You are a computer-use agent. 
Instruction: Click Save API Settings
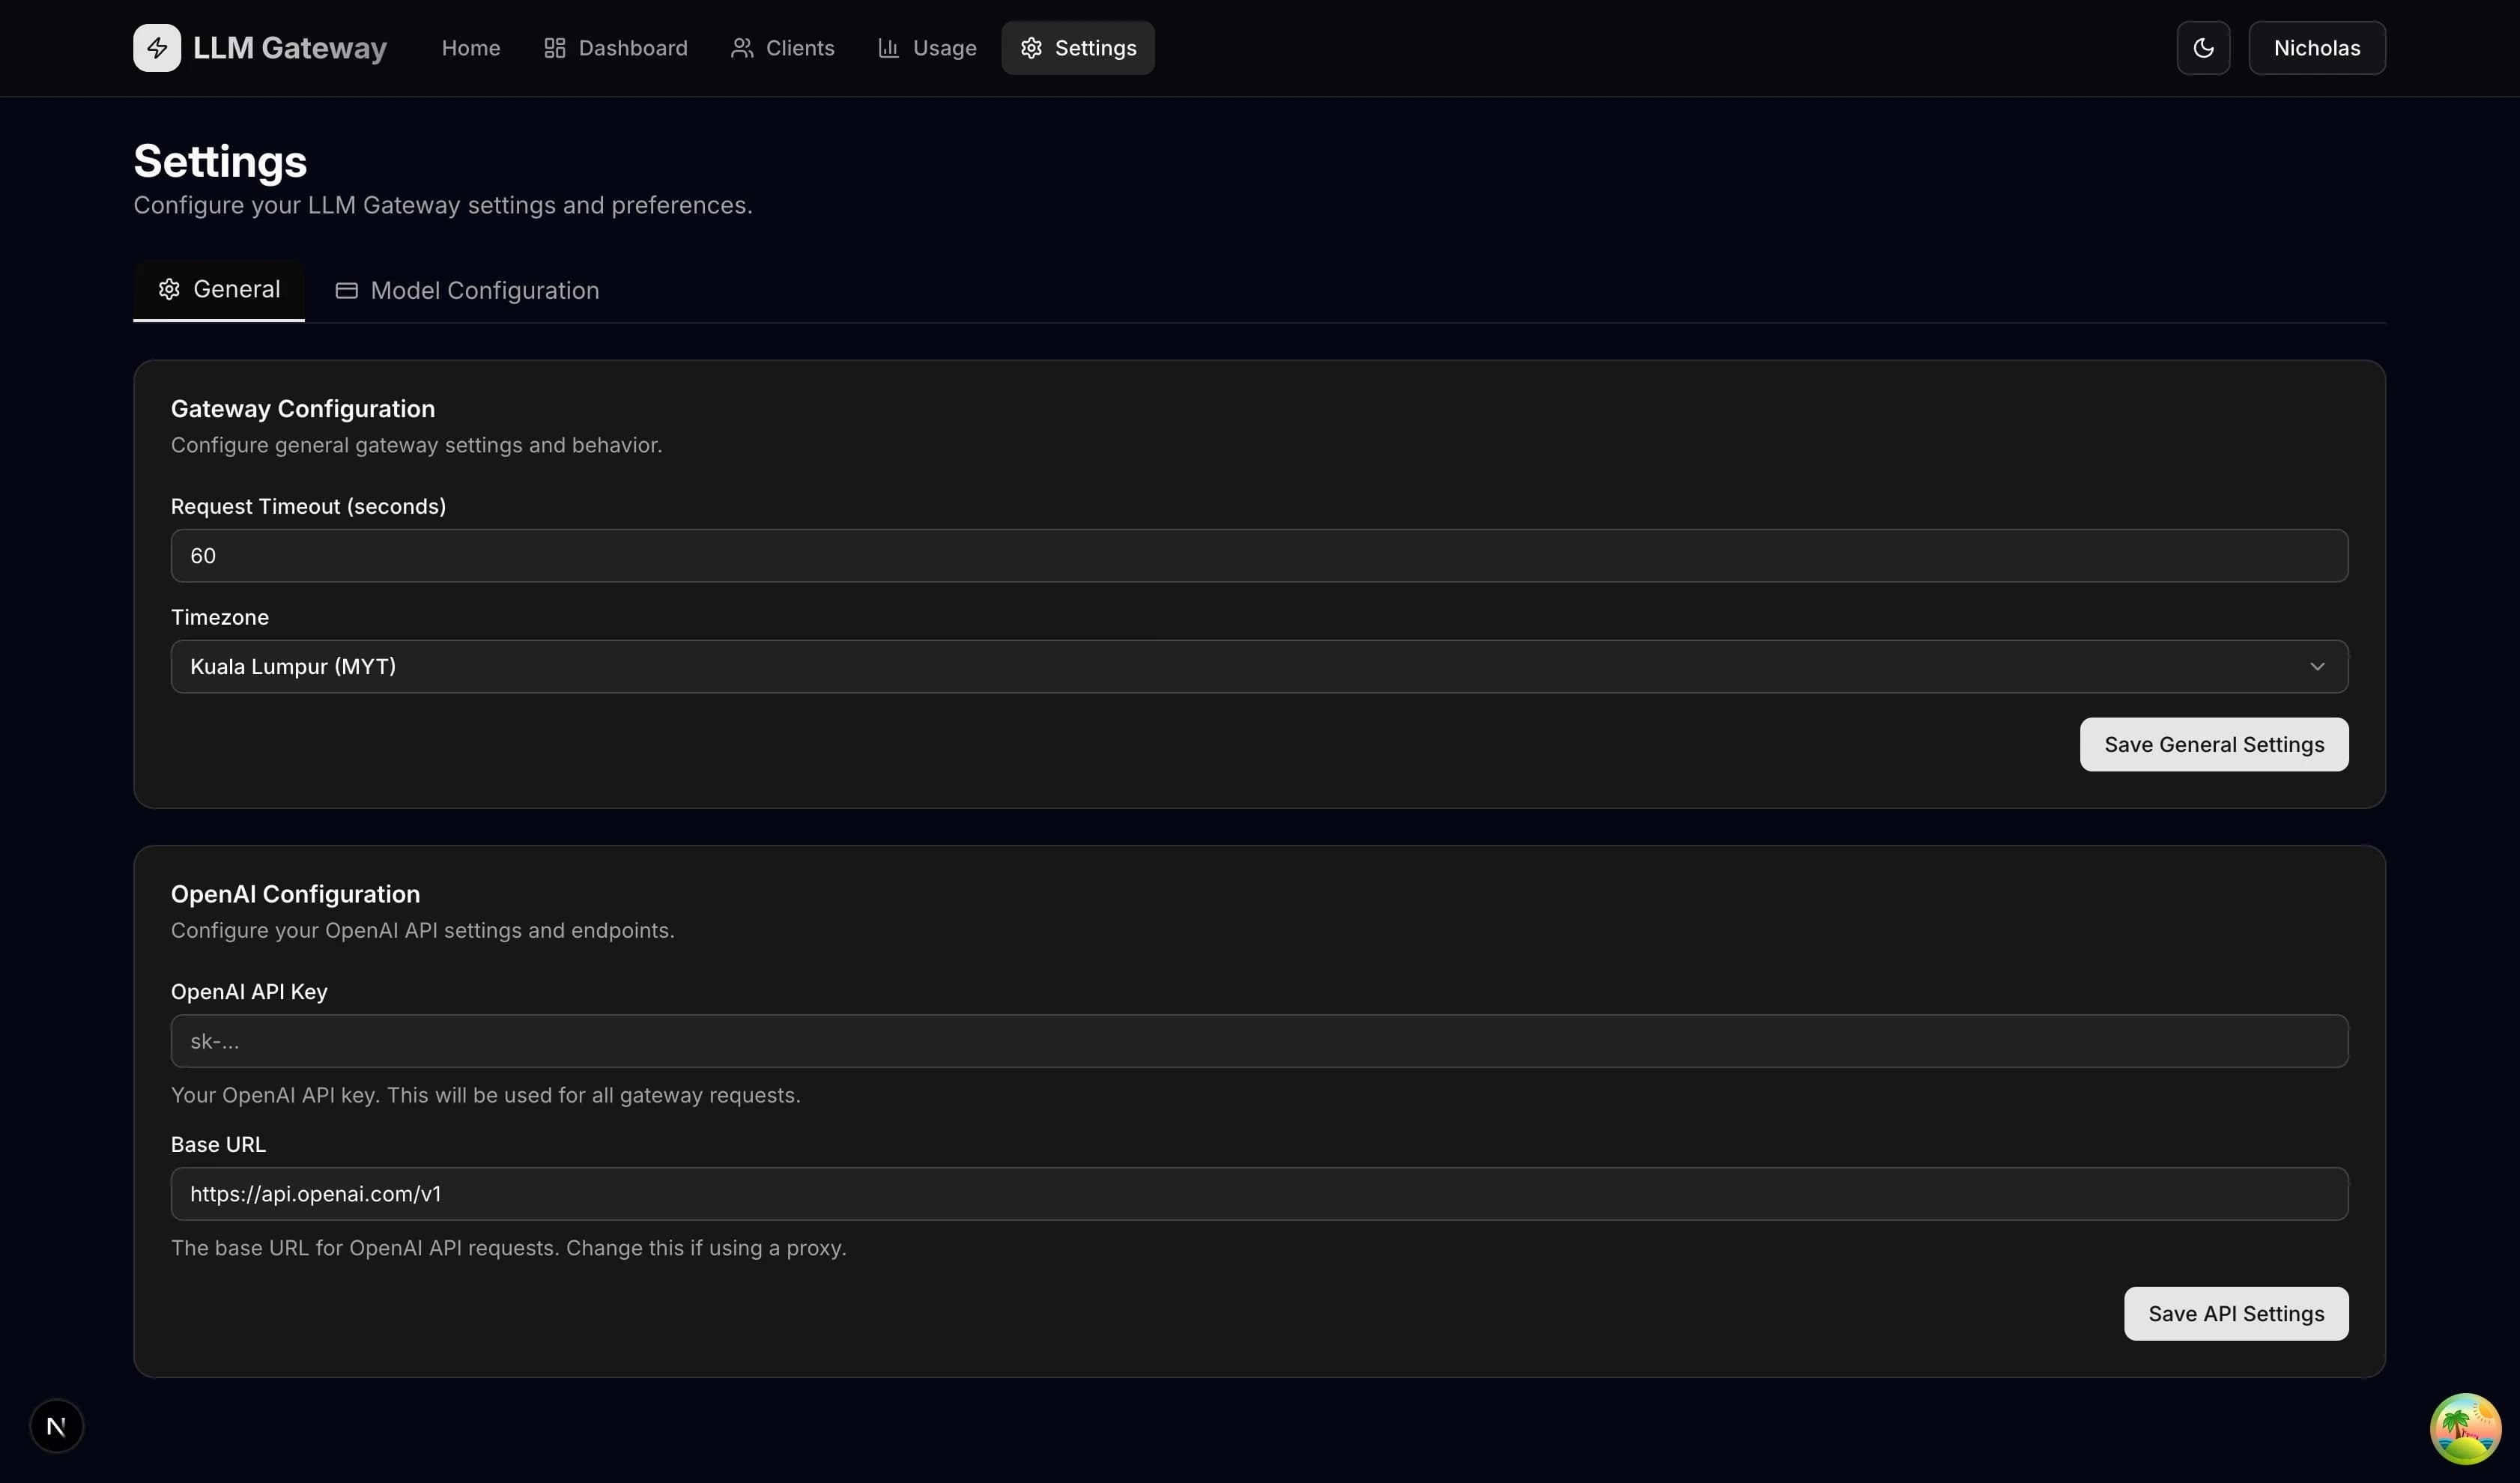click(2236, 1313)
